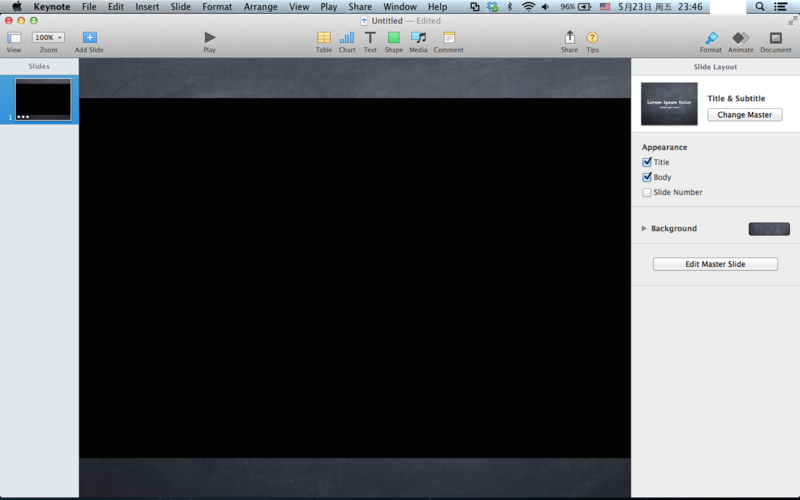Insert a Table from the toolbar

pyautogui.click(x=323, y=37)
